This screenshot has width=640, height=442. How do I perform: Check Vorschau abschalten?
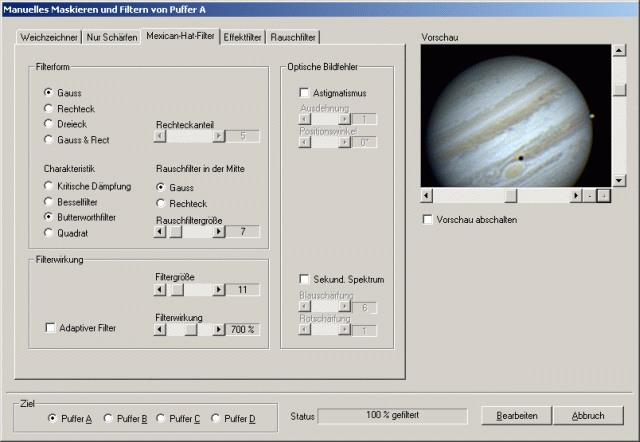point(427,220)
